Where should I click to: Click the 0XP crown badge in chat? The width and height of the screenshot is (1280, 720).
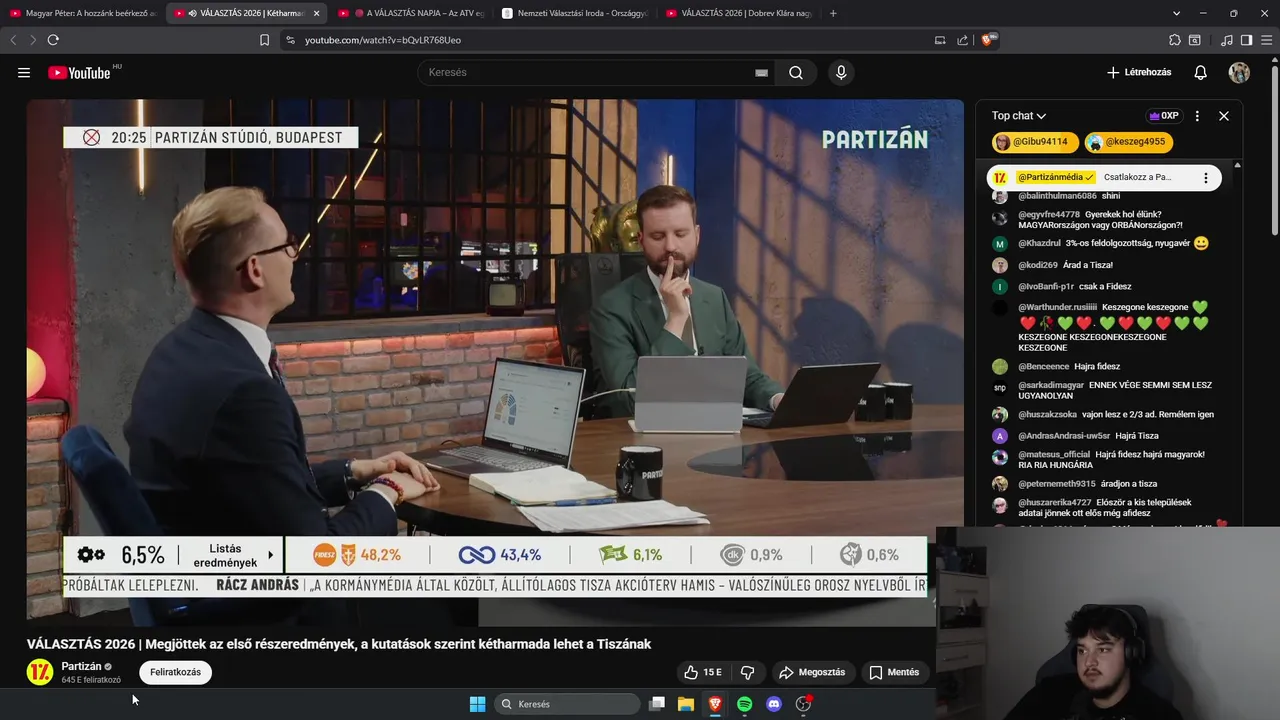coord(1164,116)
